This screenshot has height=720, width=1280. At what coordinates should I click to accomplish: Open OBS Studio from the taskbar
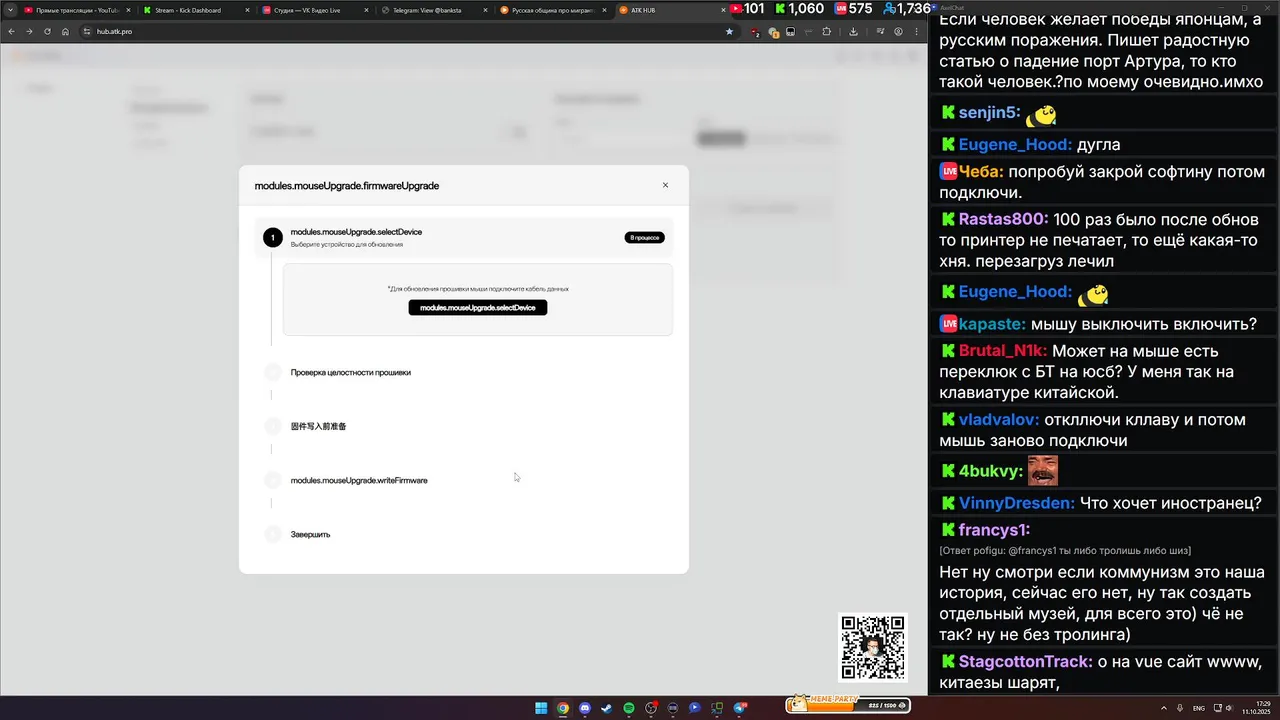tap(651, 708)
